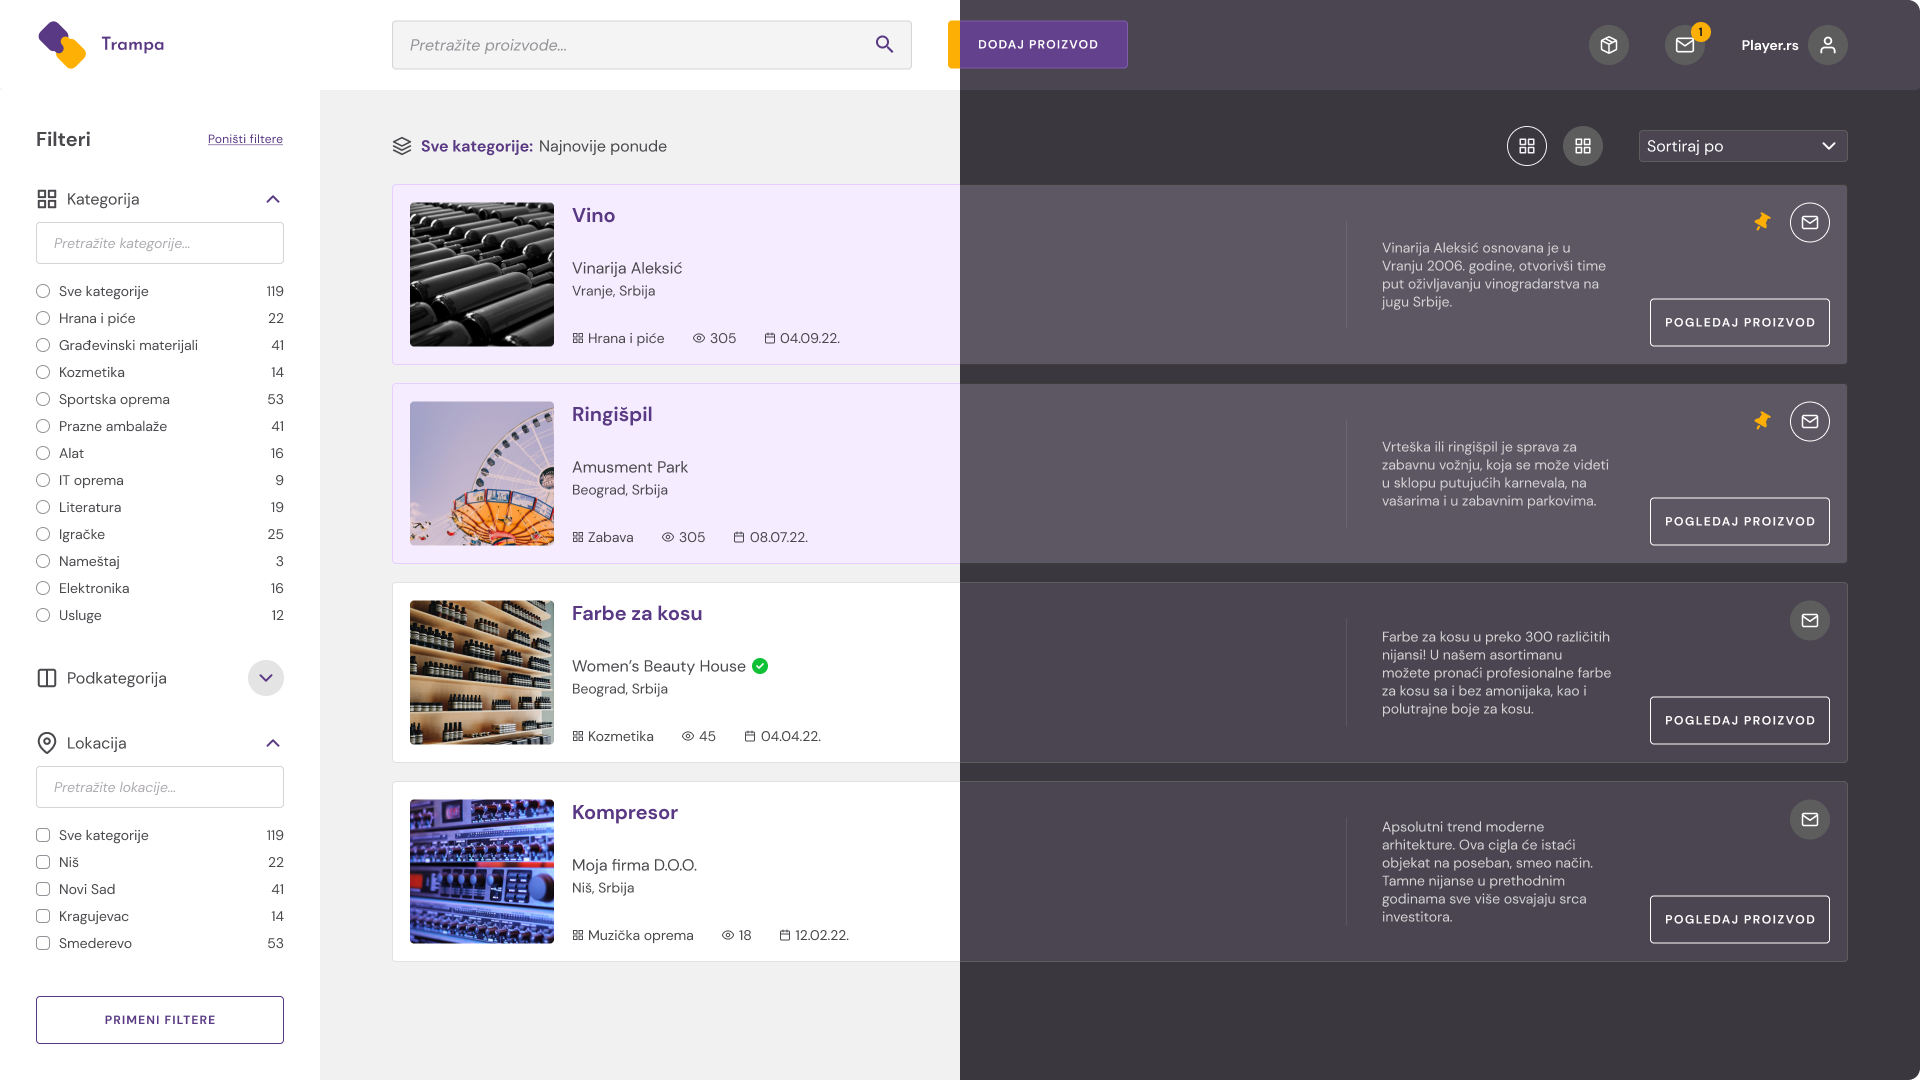This screenshot has height=1080, width=1920.
Task: Check the Novi Sad location checkbox
Action: tap(43, 889)
